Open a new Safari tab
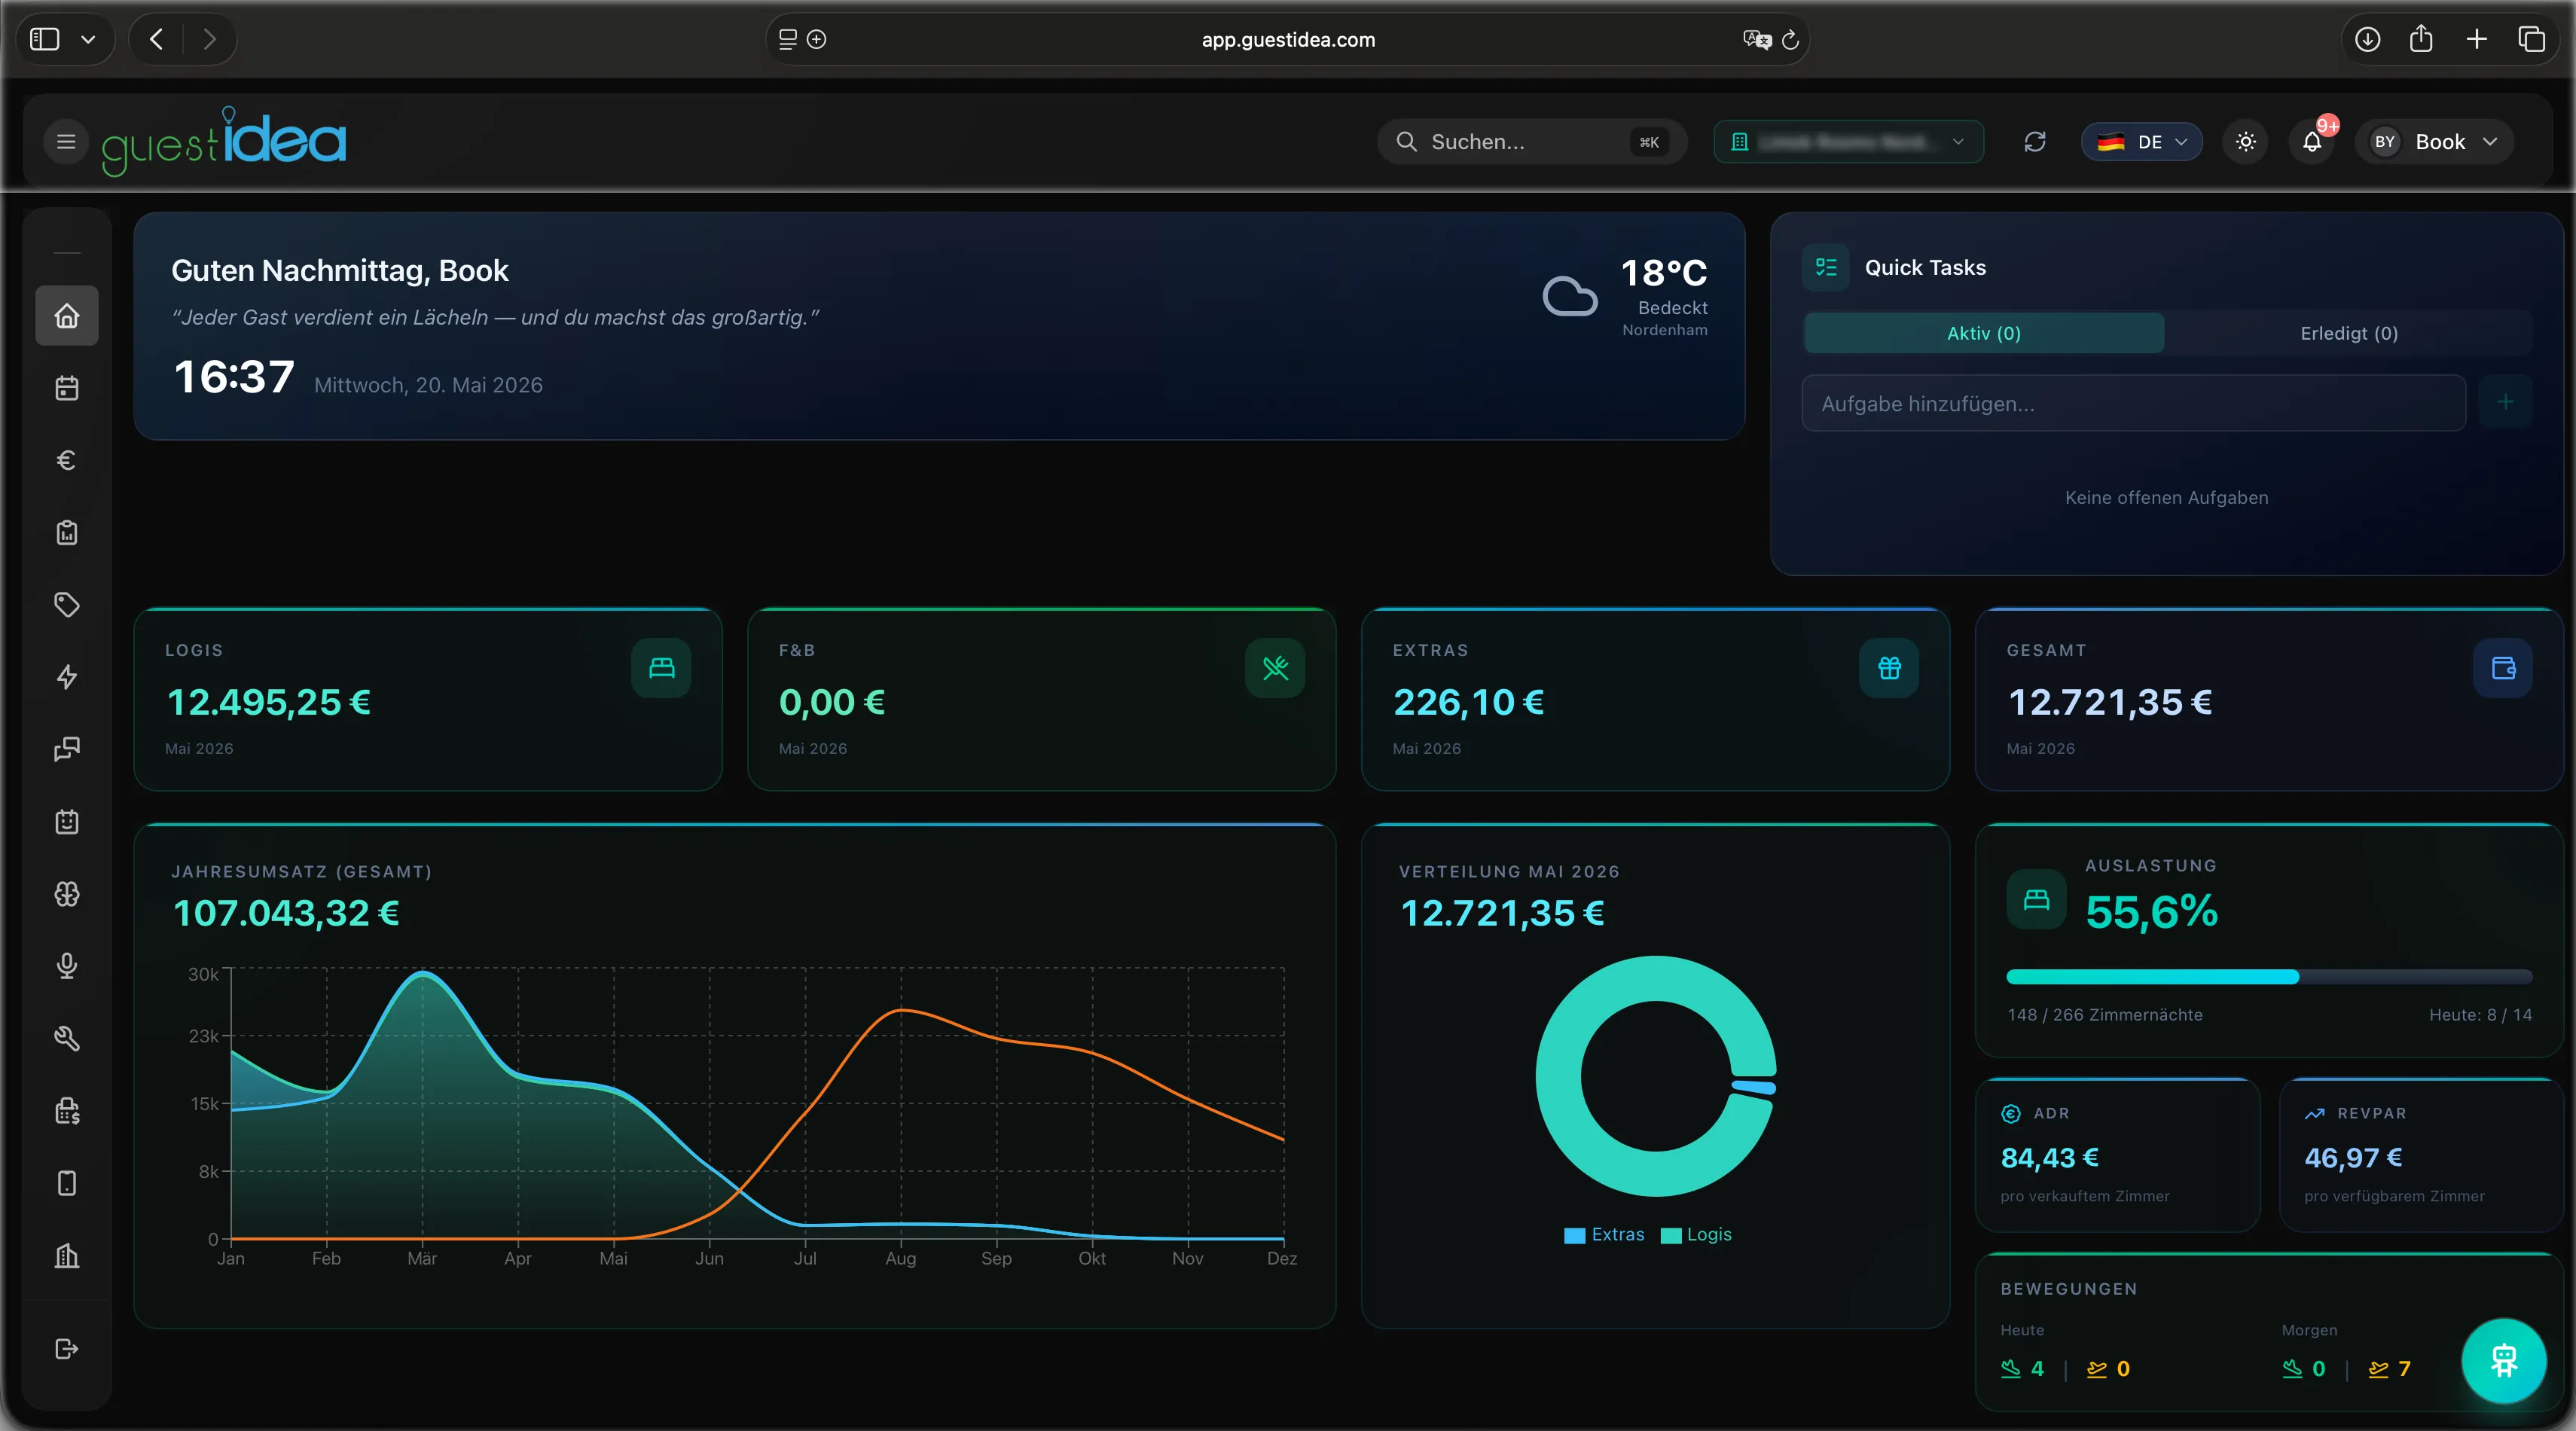The height and width of the screenshot is (1431, 2576). click(2477, 39)
